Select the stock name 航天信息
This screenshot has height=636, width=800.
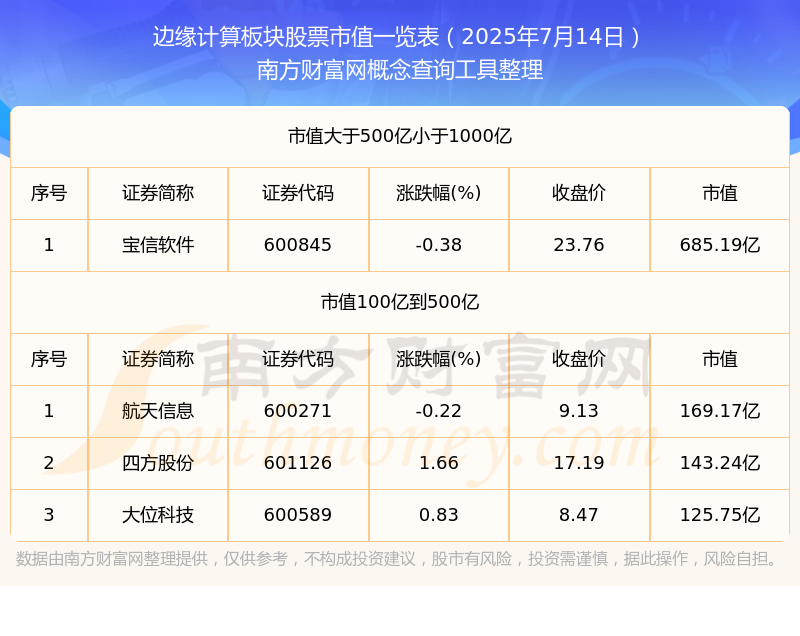click(158, 411)
